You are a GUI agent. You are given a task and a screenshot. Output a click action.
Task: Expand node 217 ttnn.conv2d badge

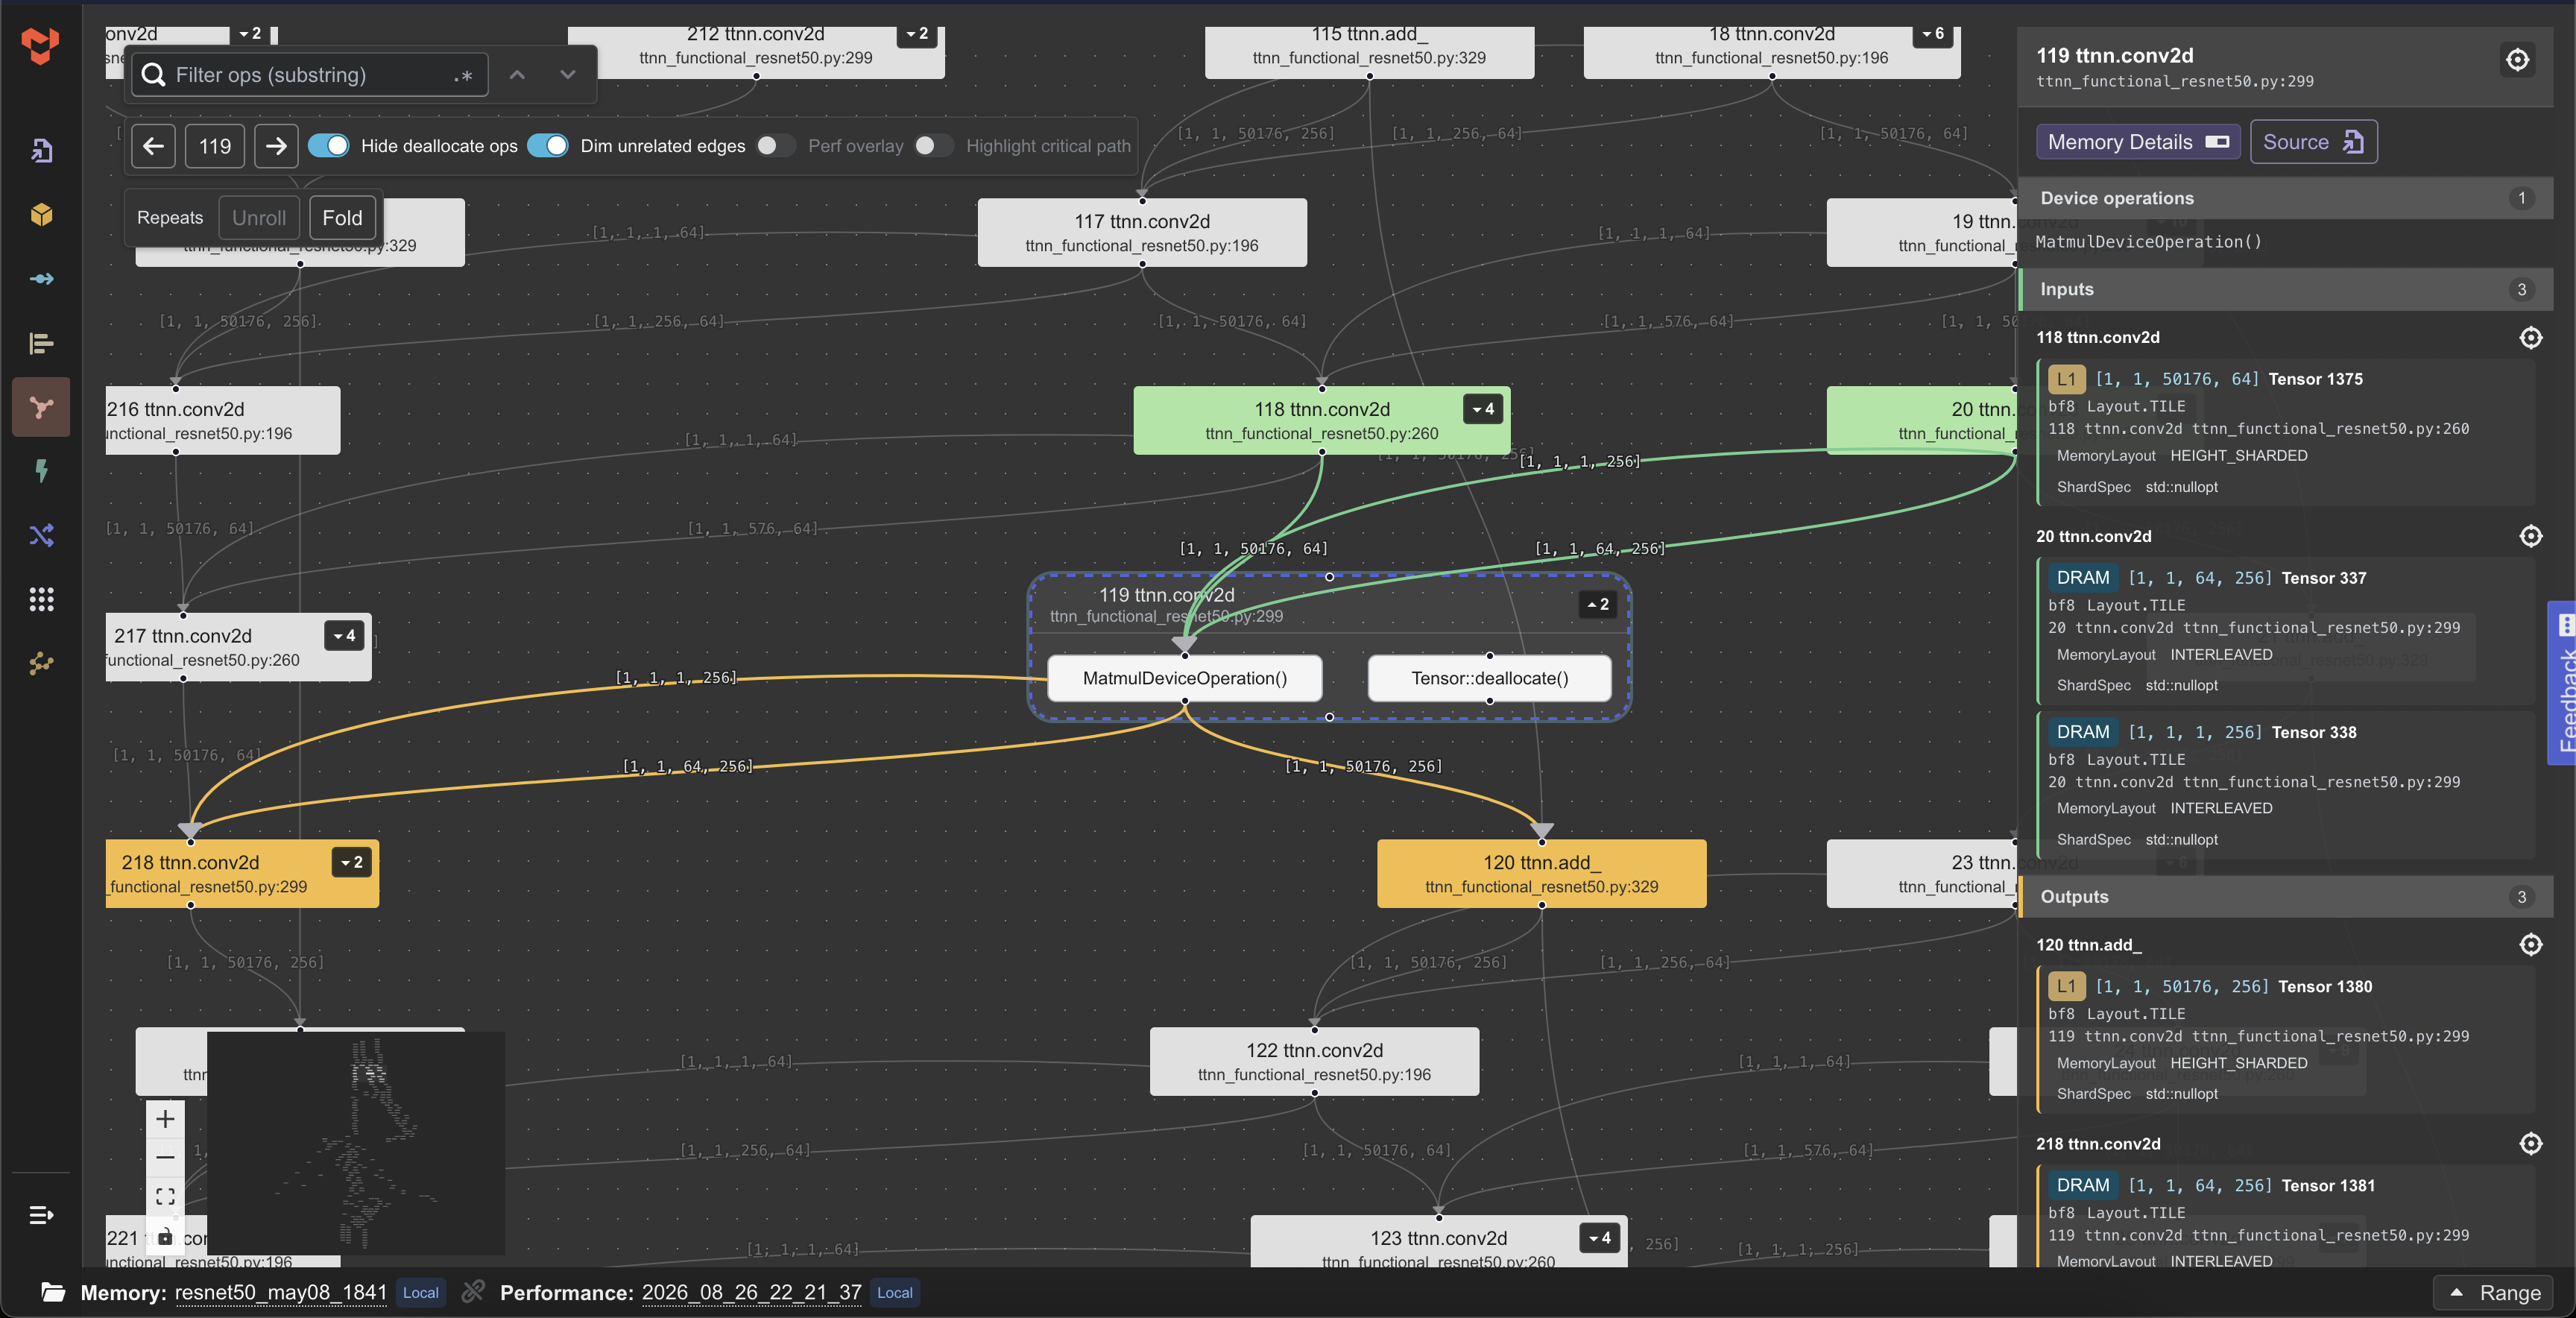coord(344,636)
